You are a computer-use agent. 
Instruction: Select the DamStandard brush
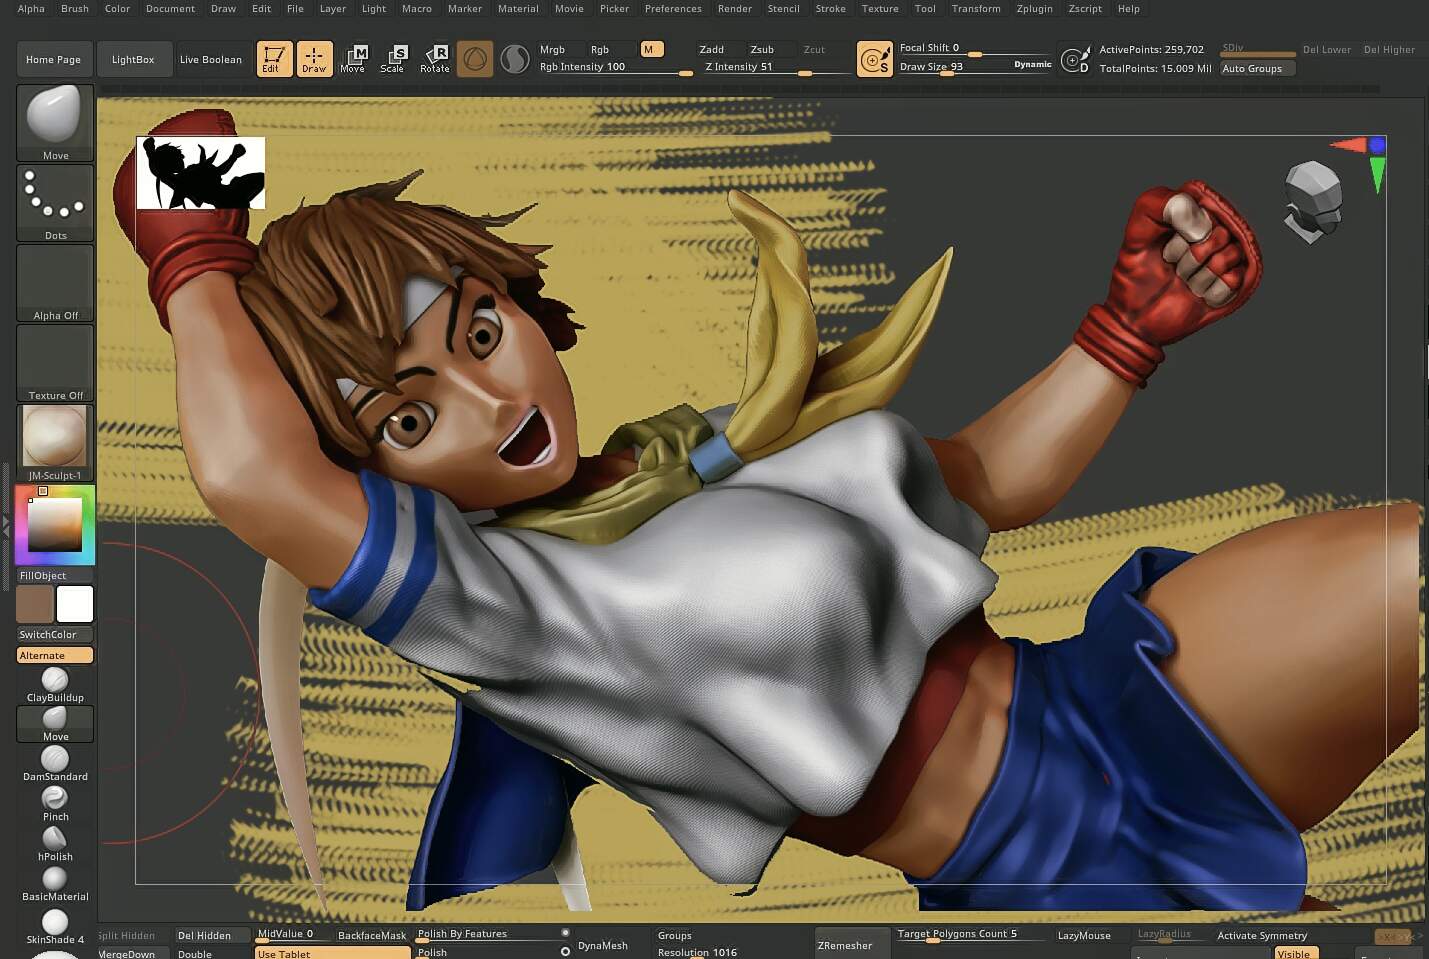[55, 764]
